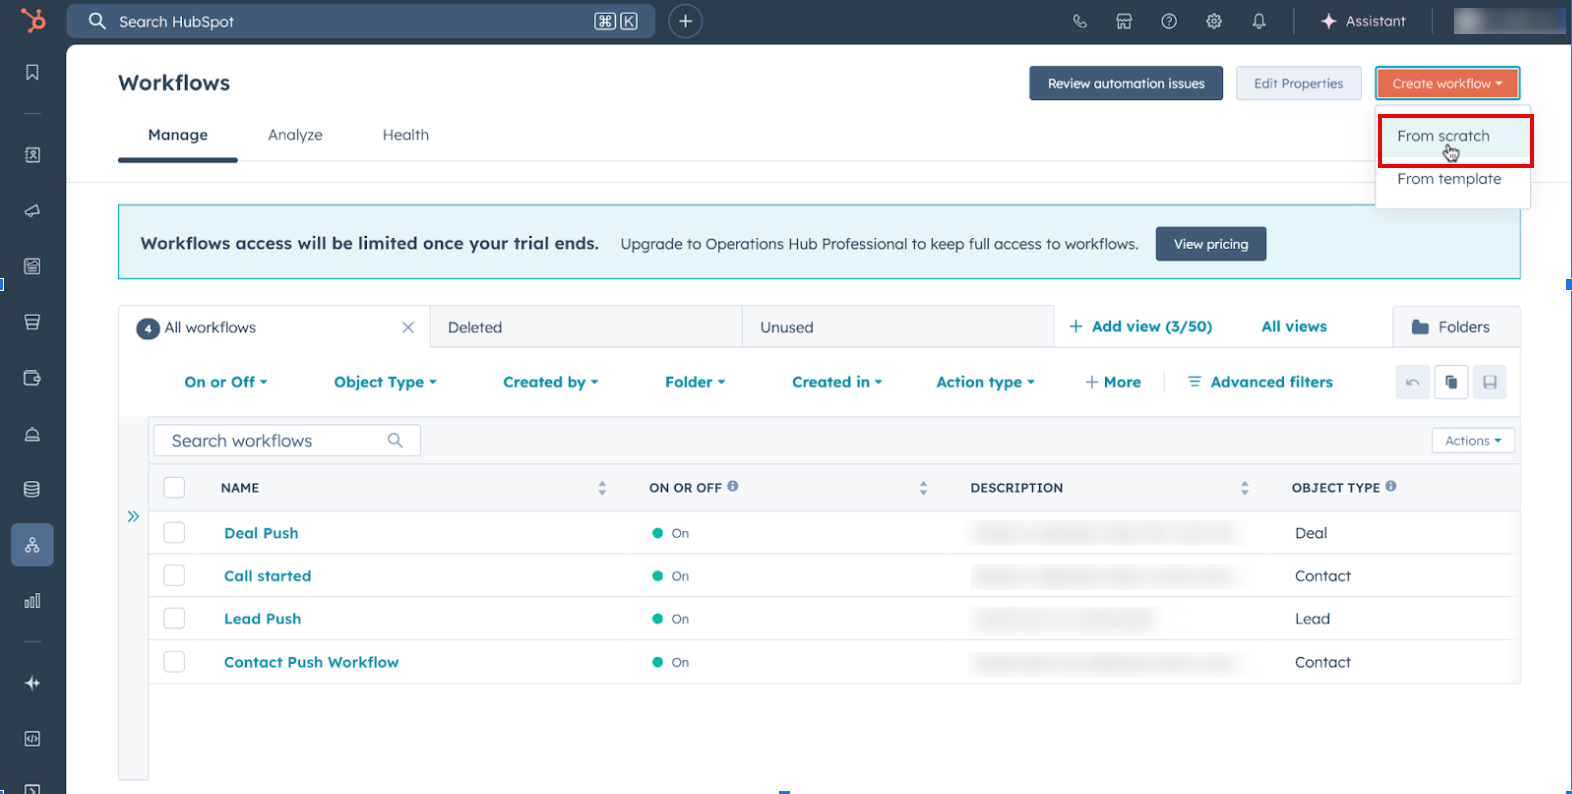Open the Folder filter dropdown

[695, 382]
